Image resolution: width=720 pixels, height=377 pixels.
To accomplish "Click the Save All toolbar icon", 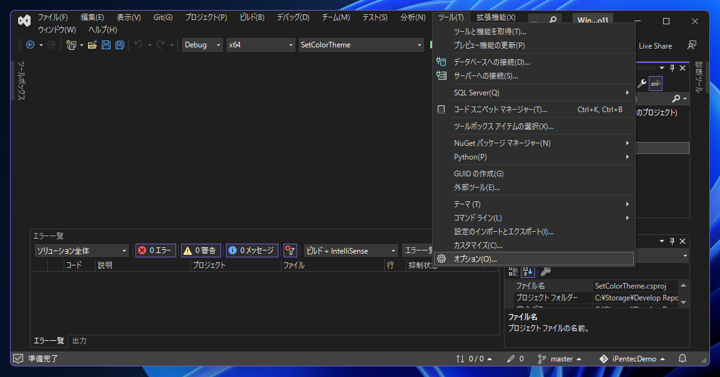I will (120, 45).
